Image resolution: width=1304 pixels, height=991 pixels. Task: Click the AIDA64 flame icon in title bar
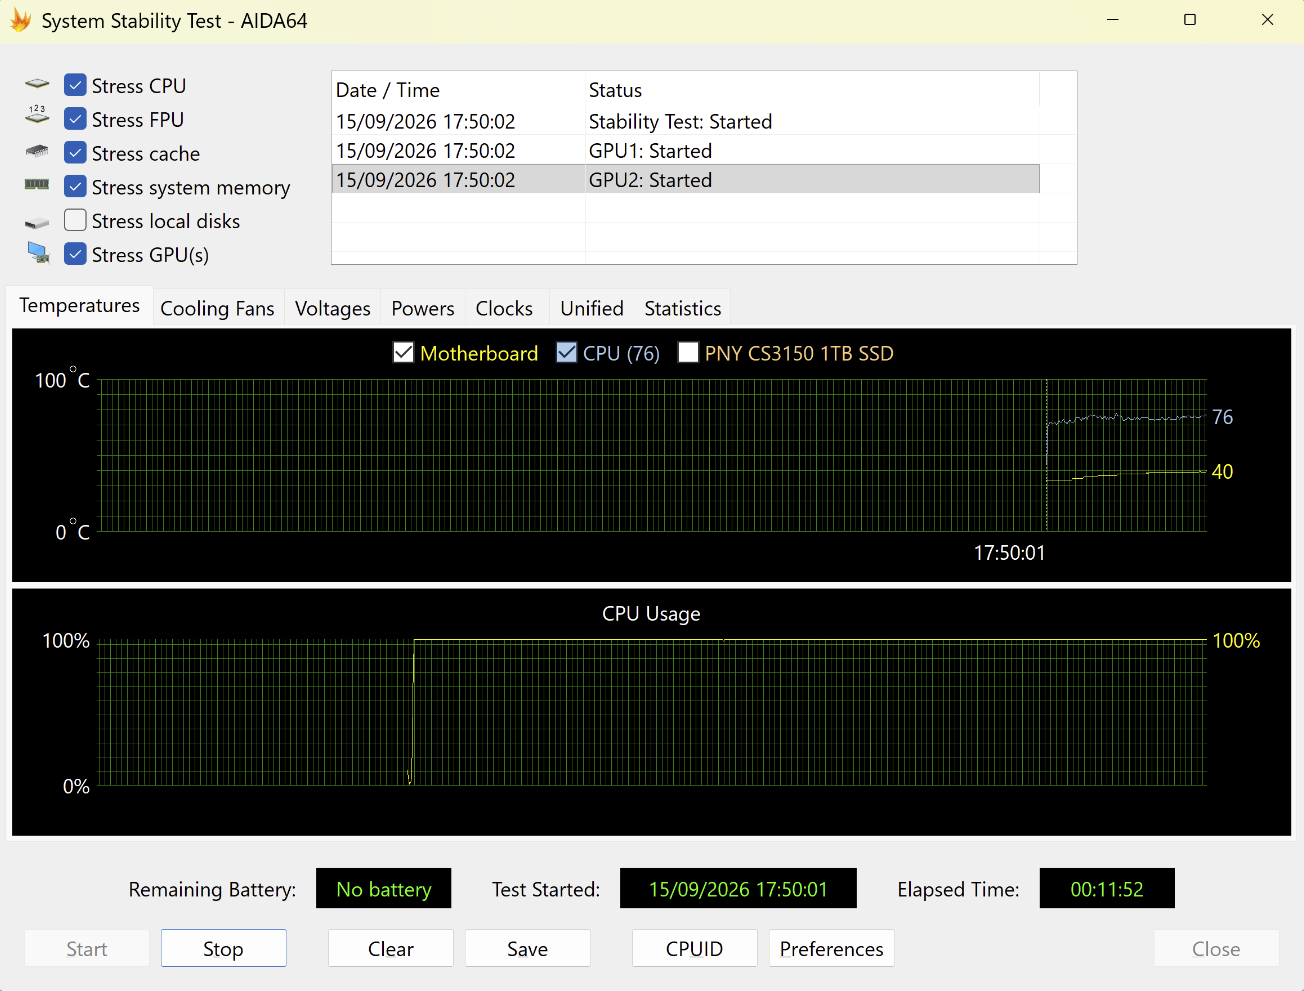20,20
